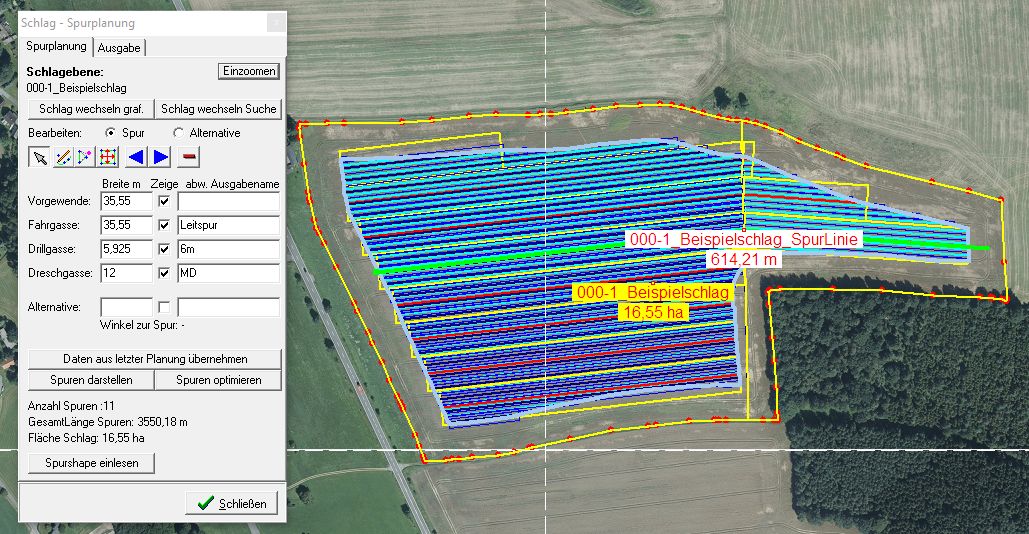The width and height of the screenshot is (1029, 534).
Task: Click the blue left arrow button
Action: click(x=137, y=157)
